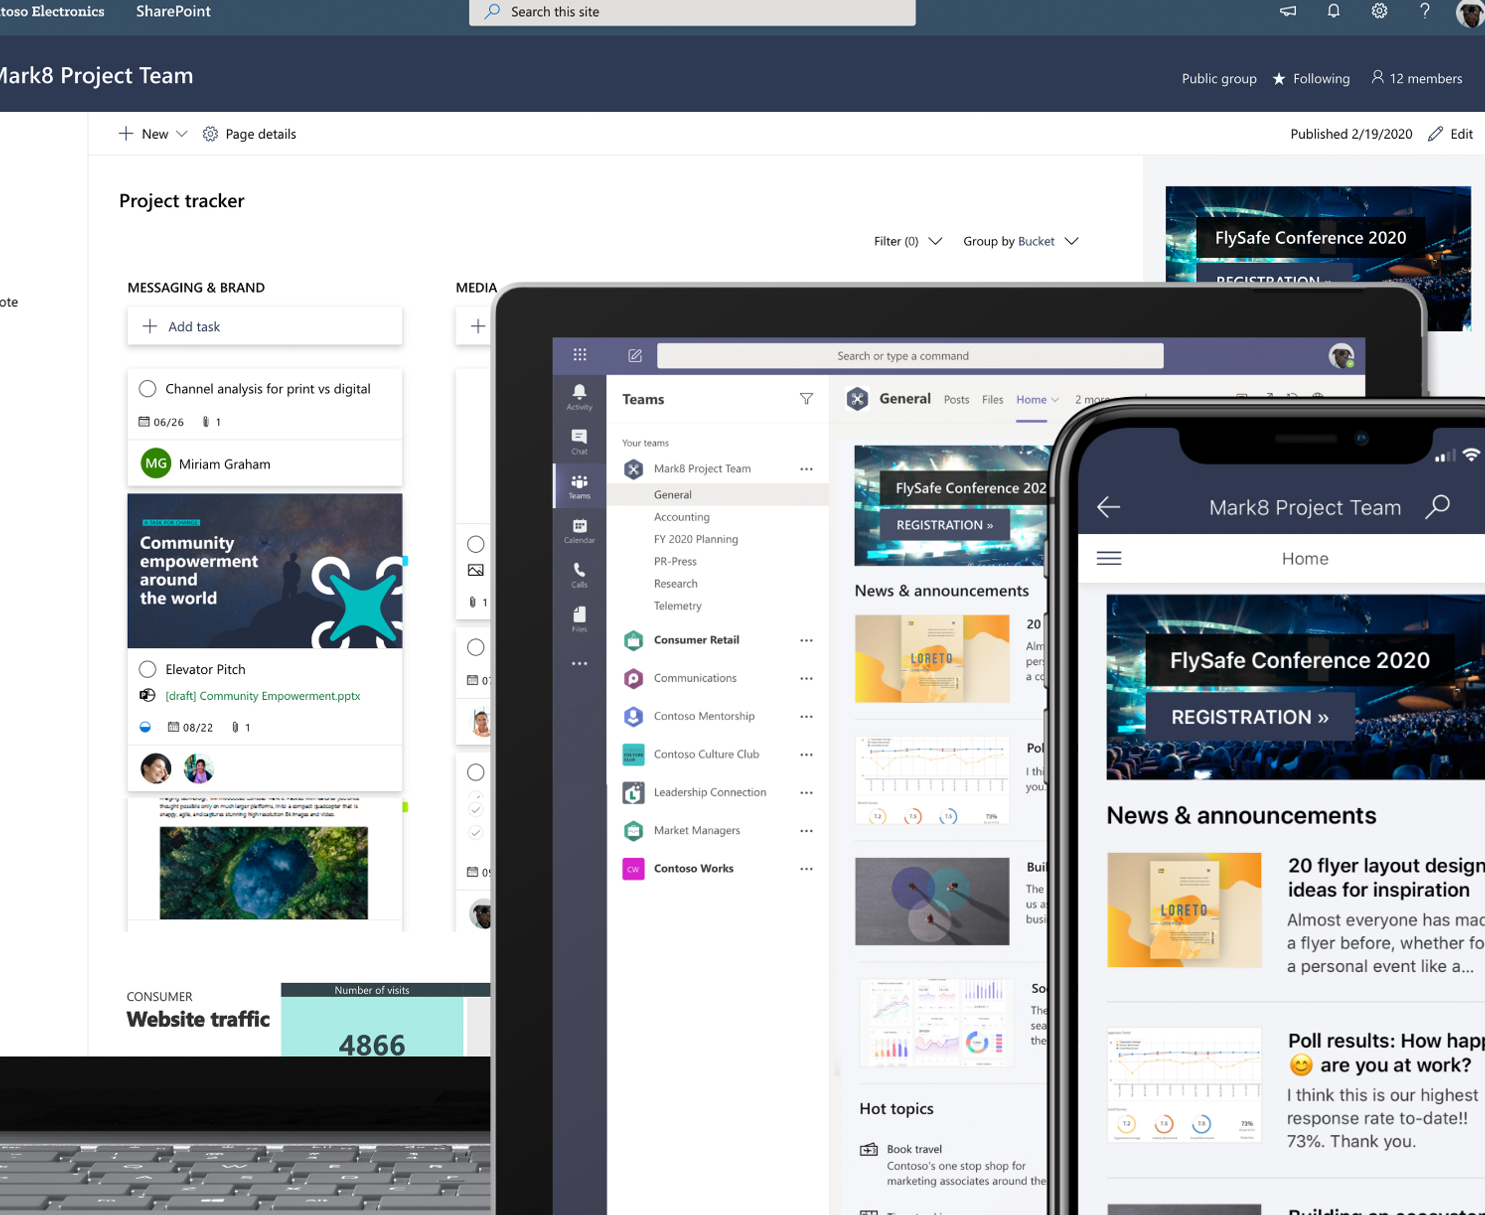Click the Miriam Graham assignee avatar
Screen dimensions: 1485x1215
[156, 464]
